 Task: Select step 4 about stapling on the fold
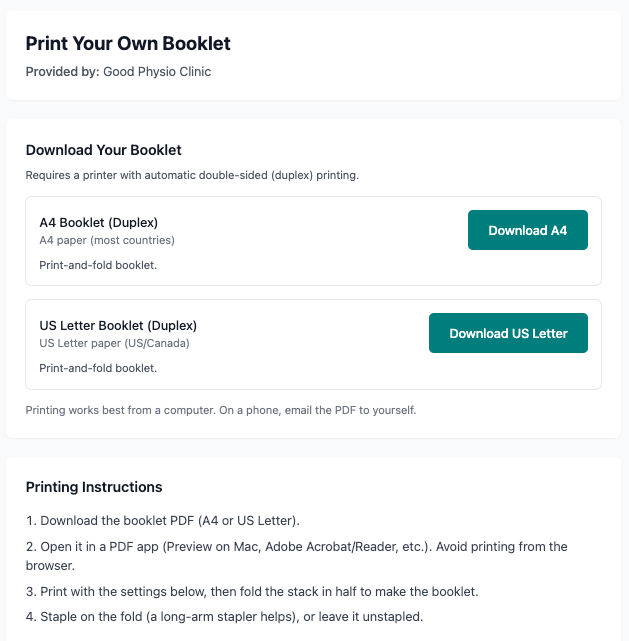224,616
